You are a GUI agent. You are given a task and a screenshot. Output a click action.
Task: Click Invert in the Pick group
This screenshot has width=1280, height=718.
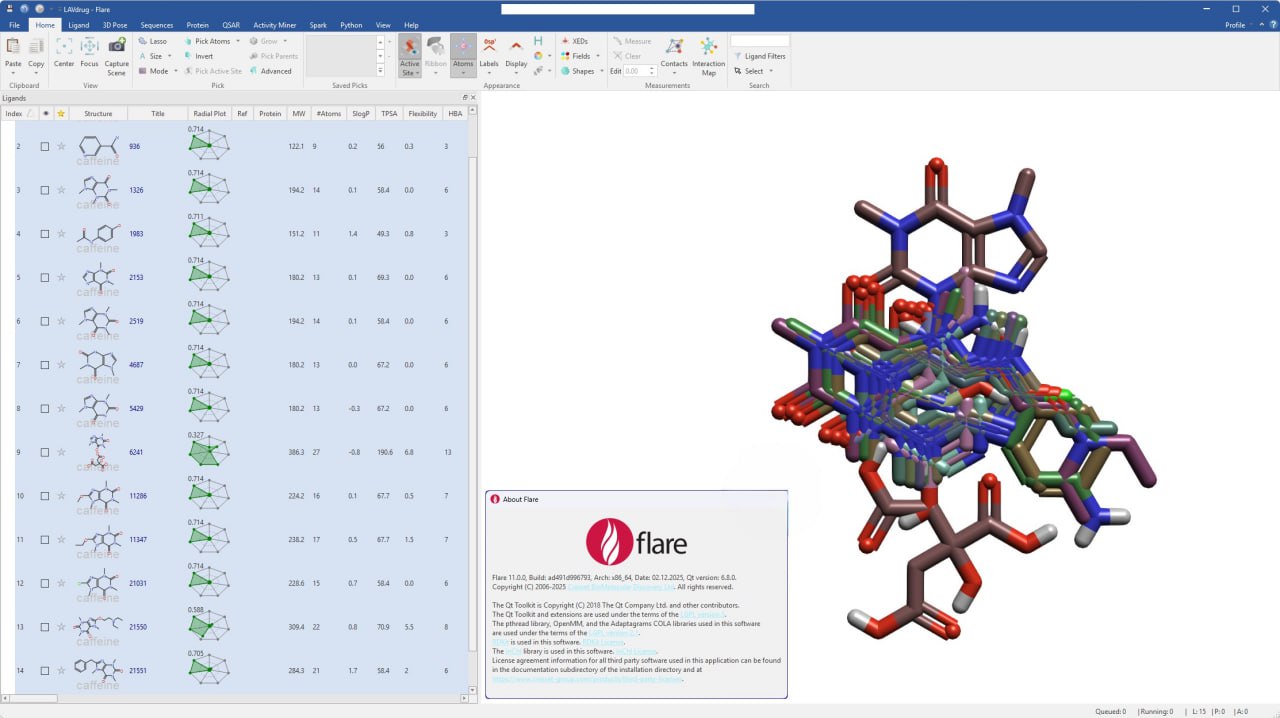(x=198, y=56)
